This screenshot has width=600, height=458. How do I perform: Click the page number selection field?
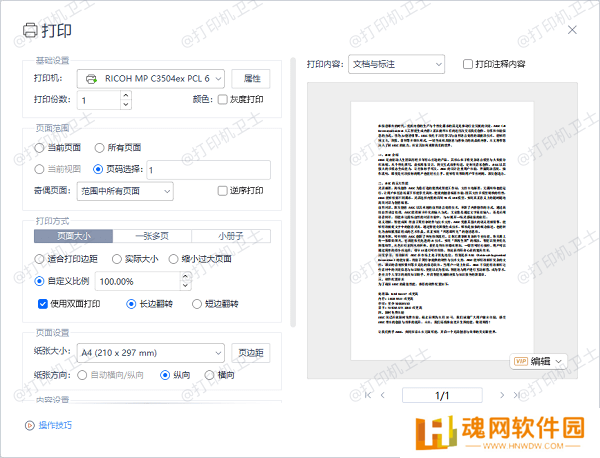pyautogui.click(x=209, y=170)
